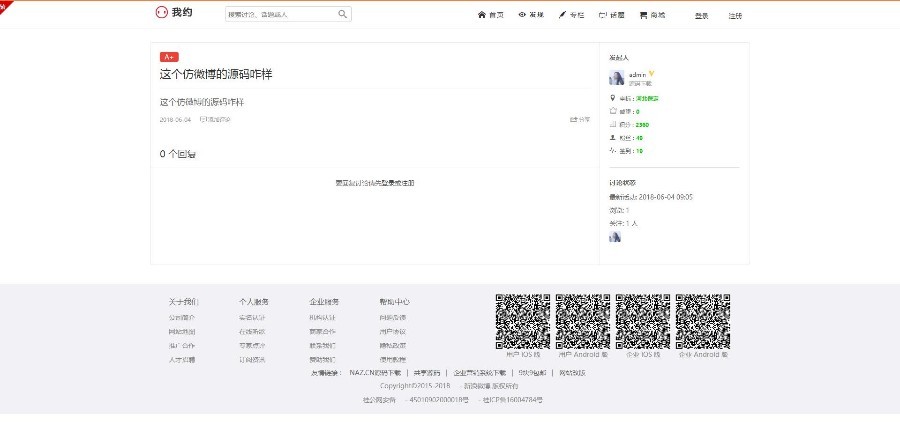Click the user iOS QR code
Image resolution: width=900 pixels, height=443 pixels.
(523, 320)
